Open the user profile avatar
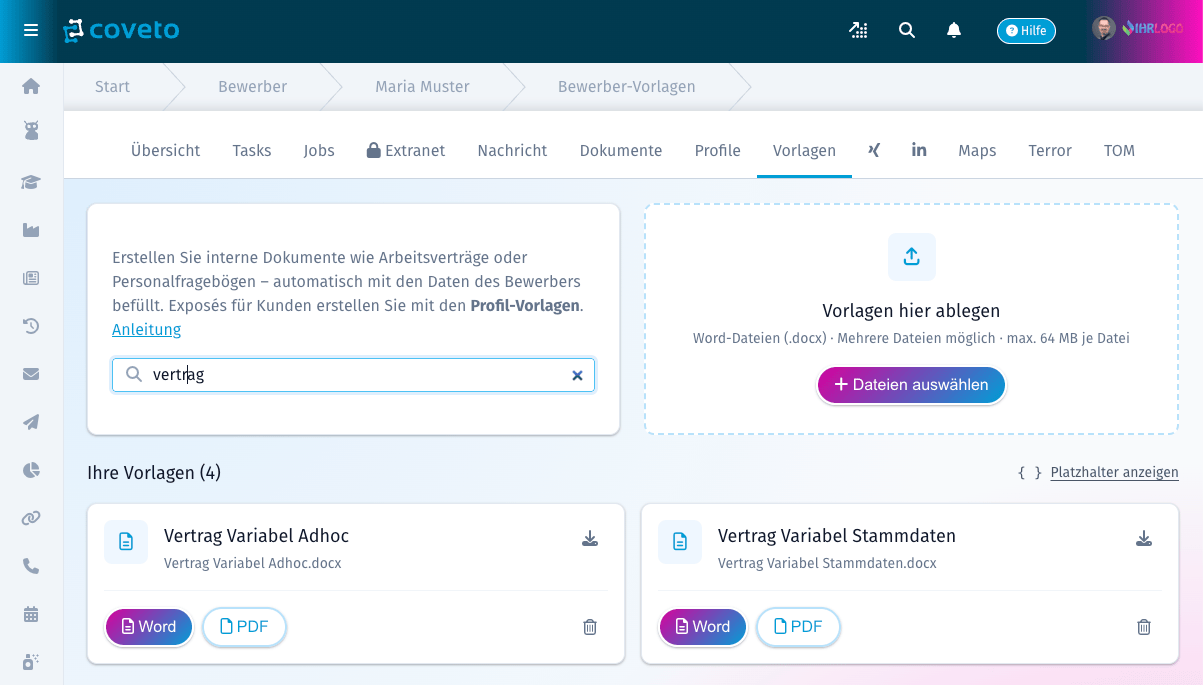Image resolution: width=1203 pixels, height=685 pixels. [x=1103, y=29]
